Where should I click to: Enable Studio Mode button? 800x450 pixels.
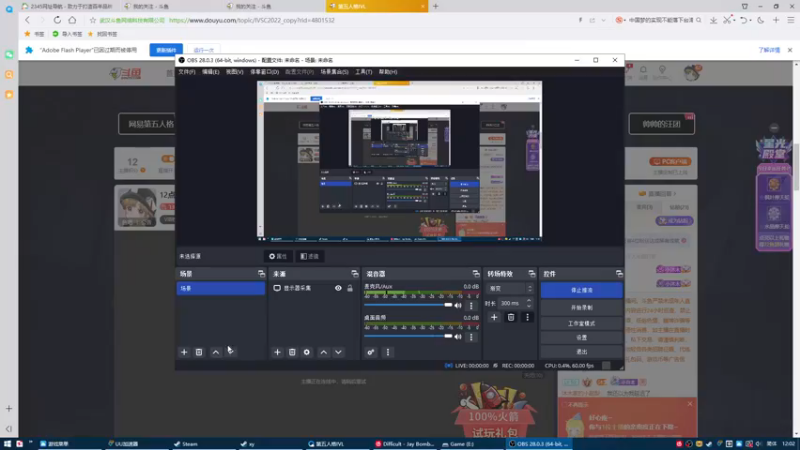coord(582,323)
